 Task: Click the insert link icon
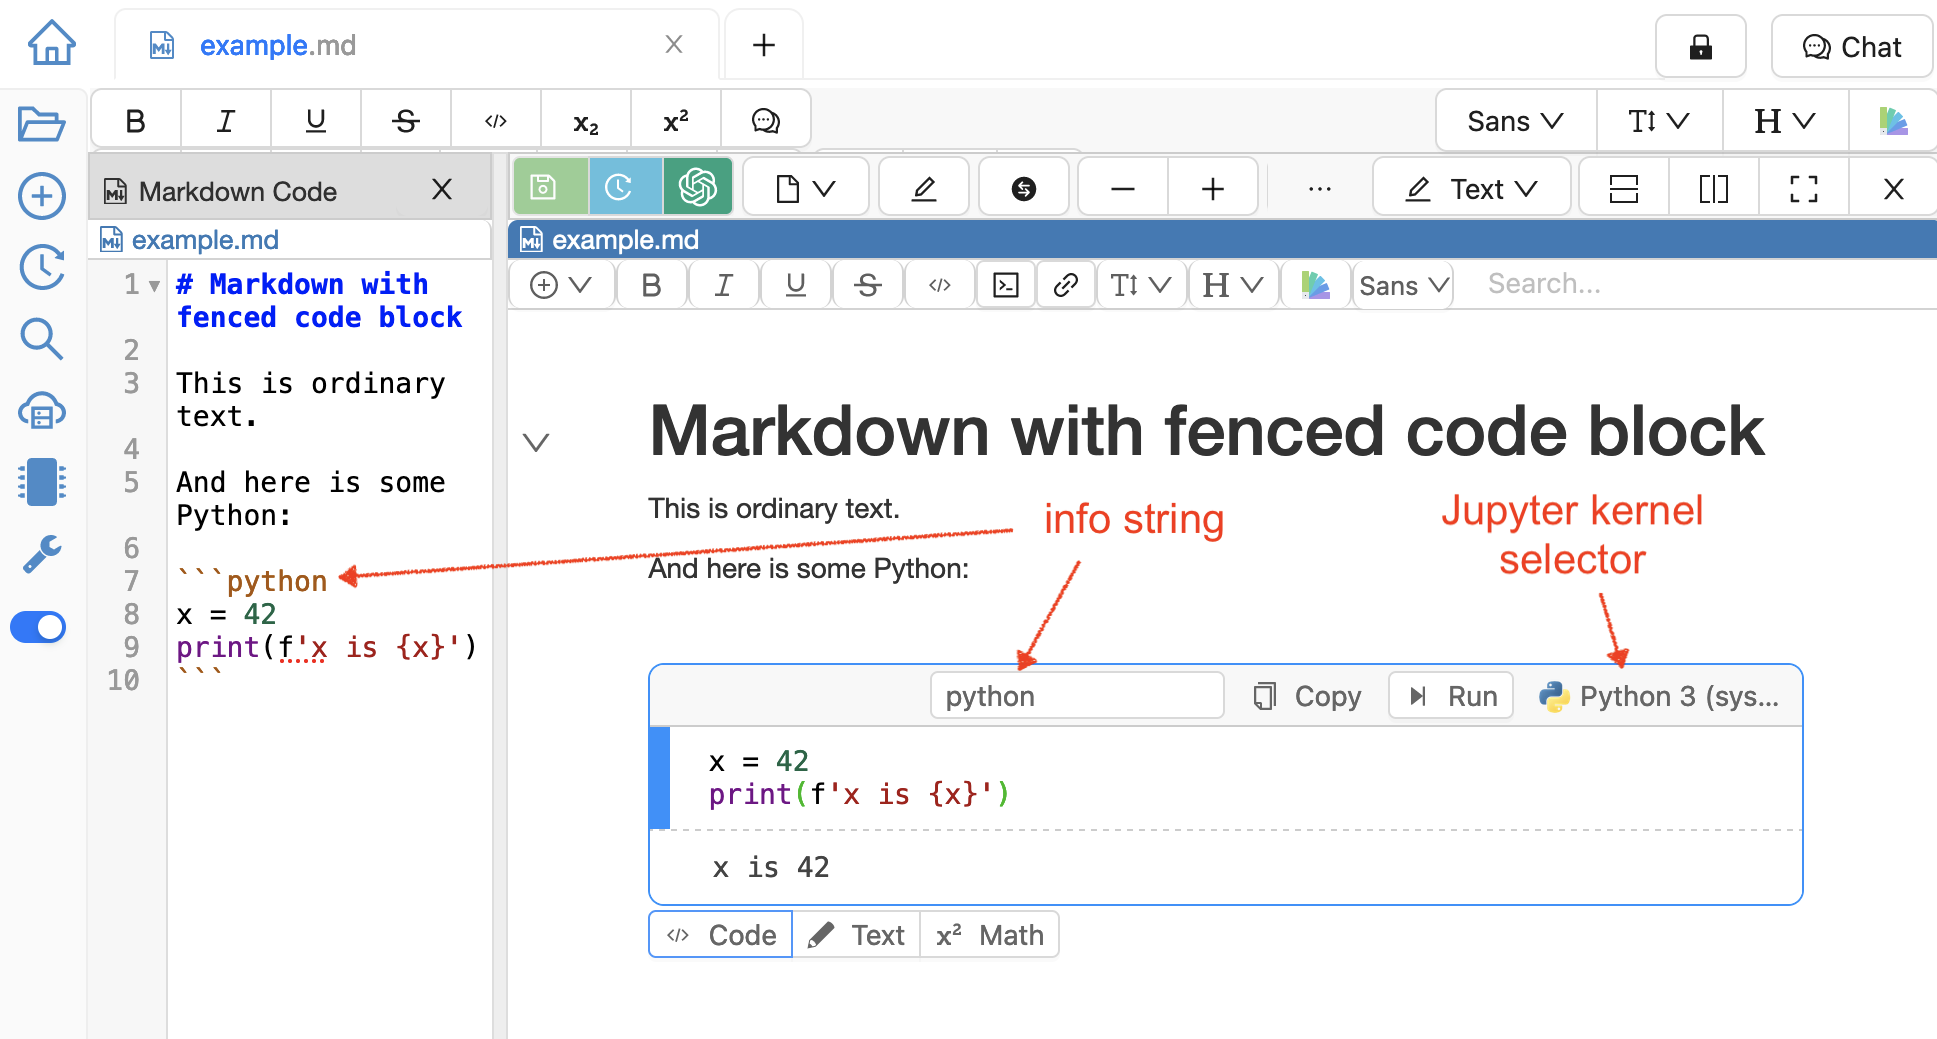(1065, 285)
